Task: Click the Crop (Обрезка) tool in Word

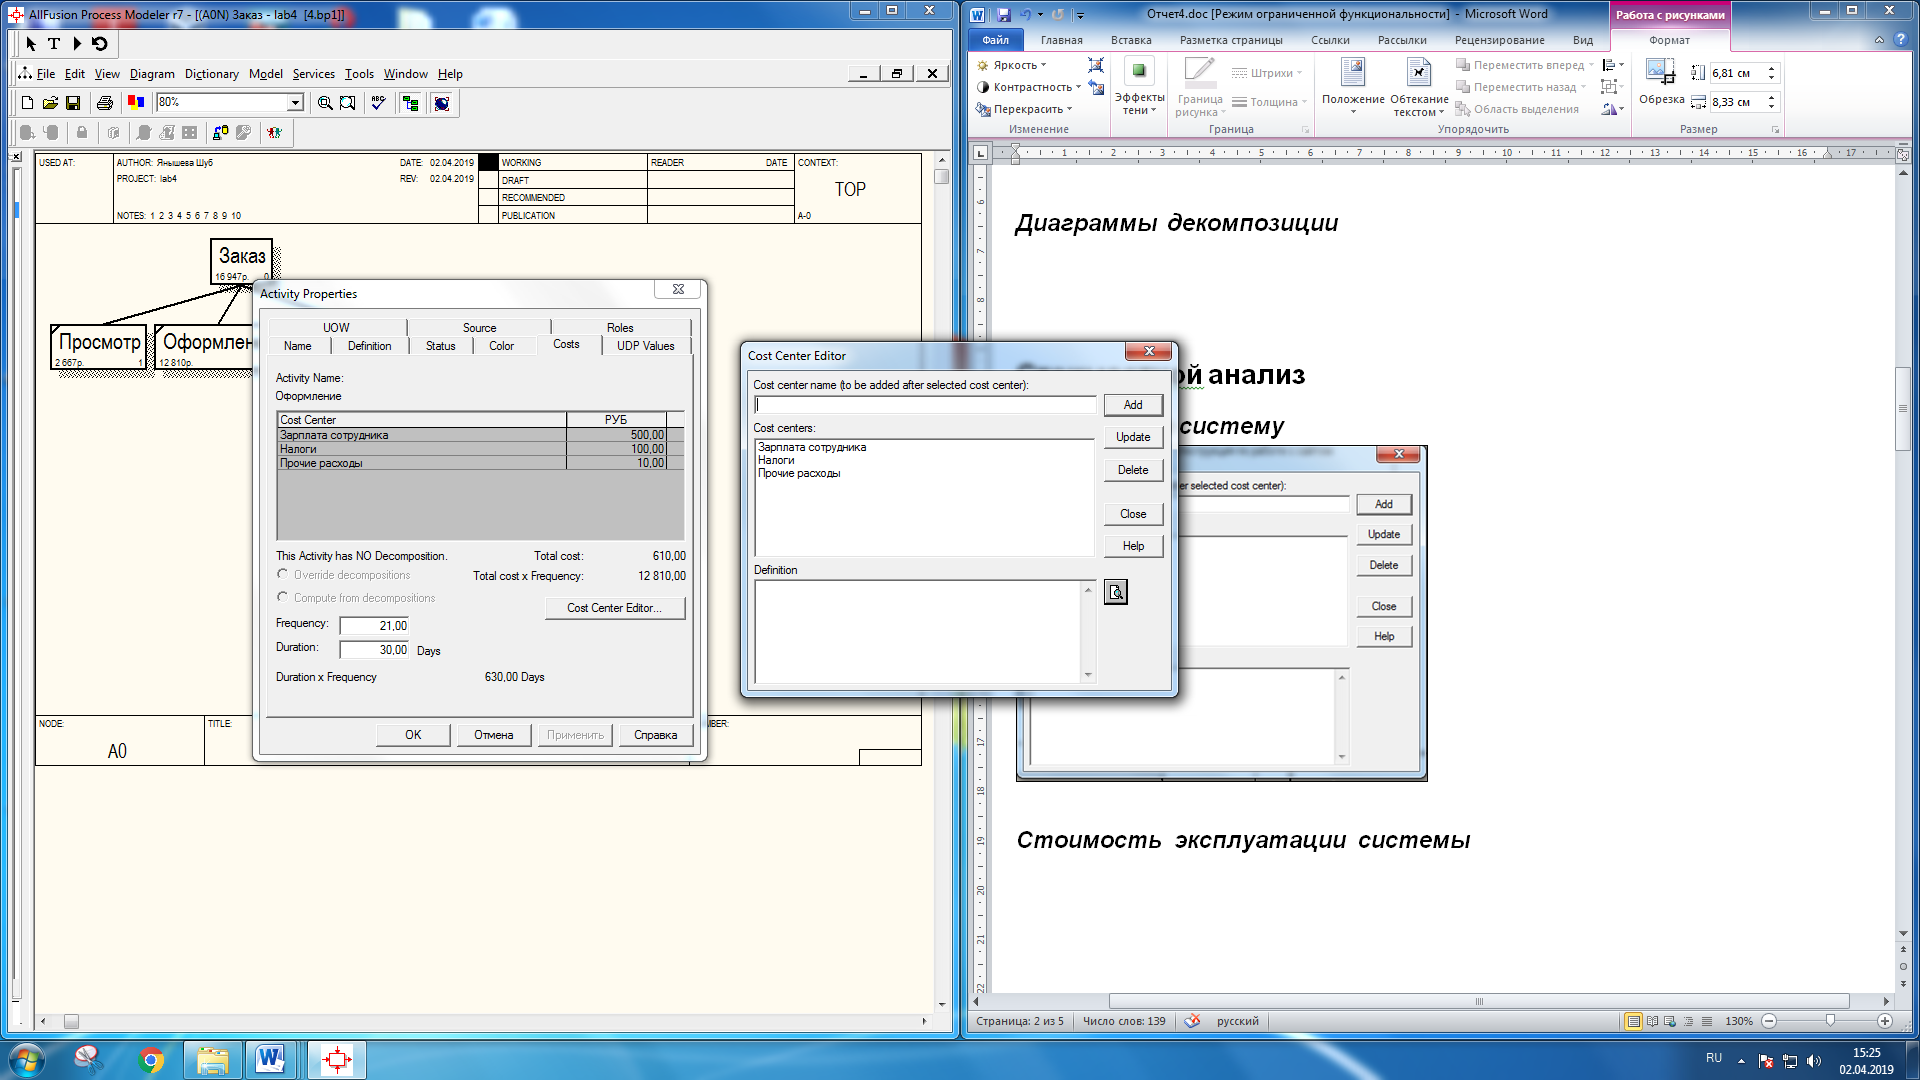Action: click(1661, 81)
